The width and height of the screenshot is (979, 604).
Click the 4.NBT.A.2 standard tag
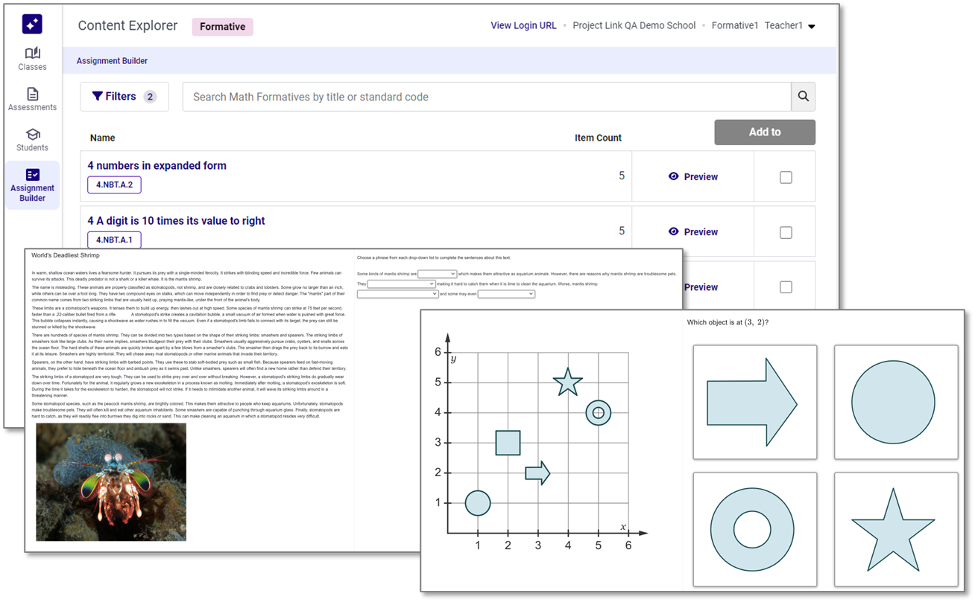click(114, 185)
